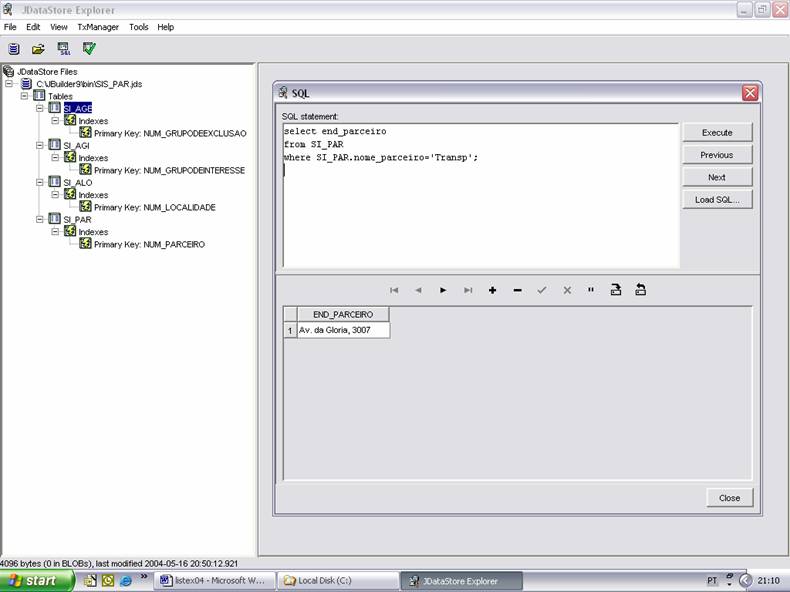Go to last record in navigator
Viewport: 790px width, 592px height.
468,290
